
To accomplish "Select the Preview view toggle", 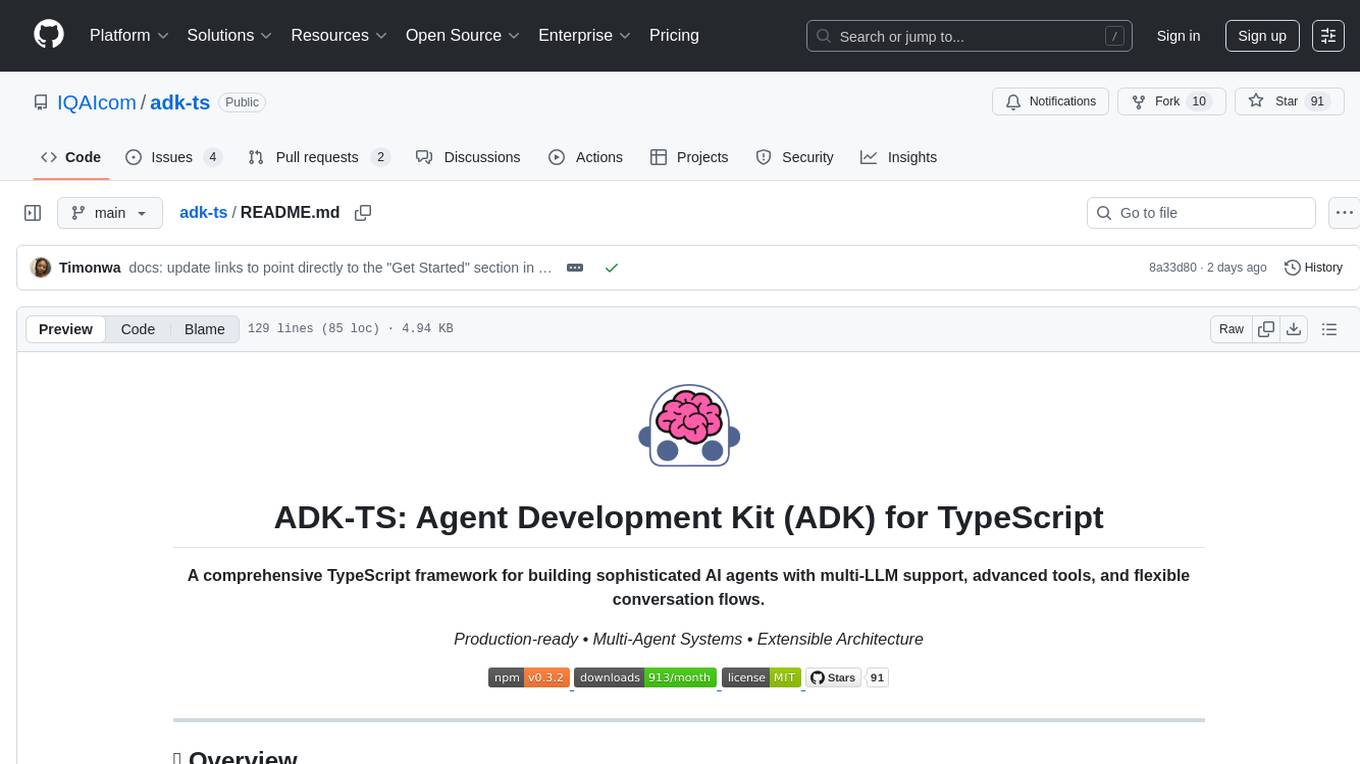I will [x=66, y=329].
